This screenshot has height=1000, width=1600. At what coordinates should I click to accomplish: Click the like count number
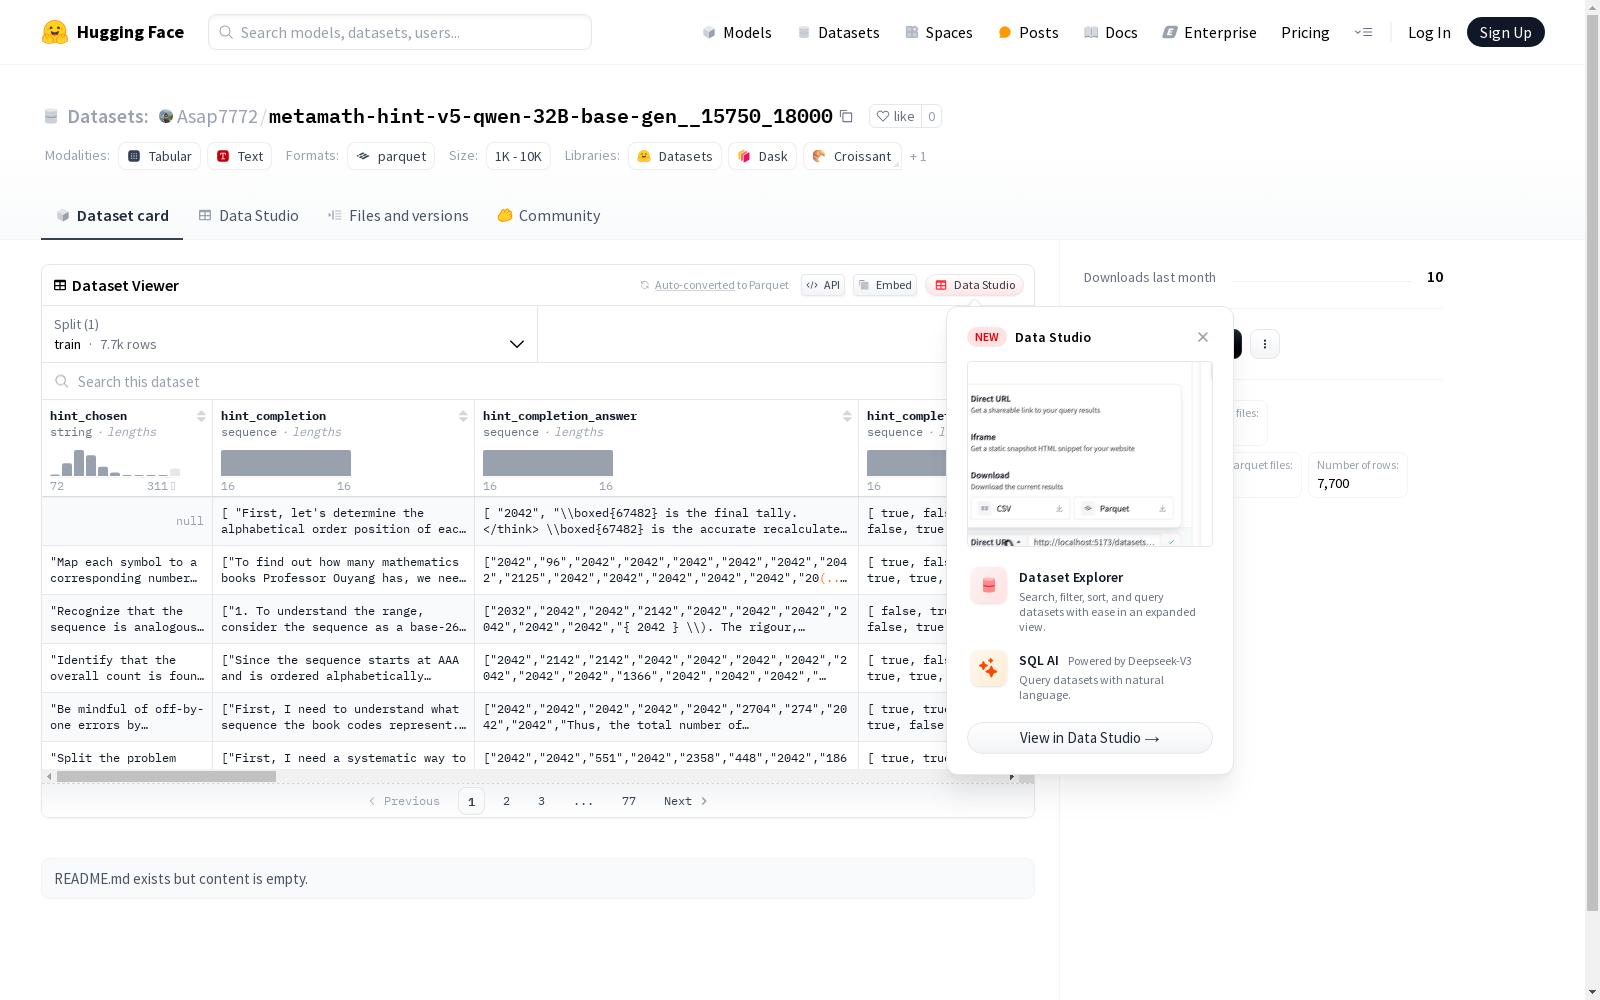click(x=931, y=116)
